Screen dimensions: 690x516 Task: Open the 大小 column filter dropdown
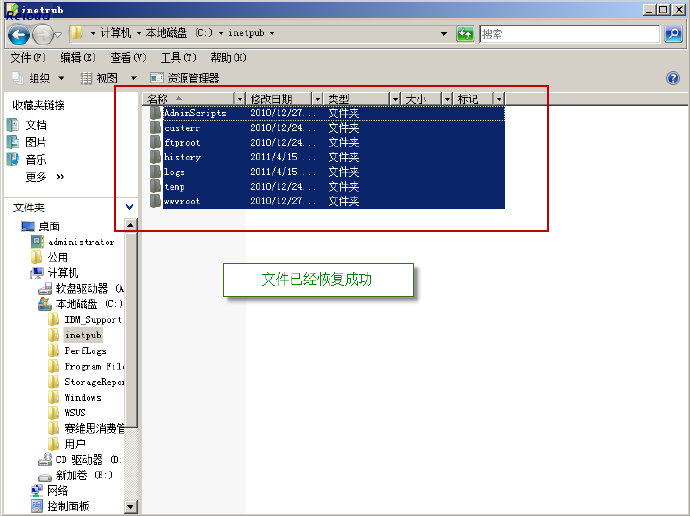coord(447,99)
